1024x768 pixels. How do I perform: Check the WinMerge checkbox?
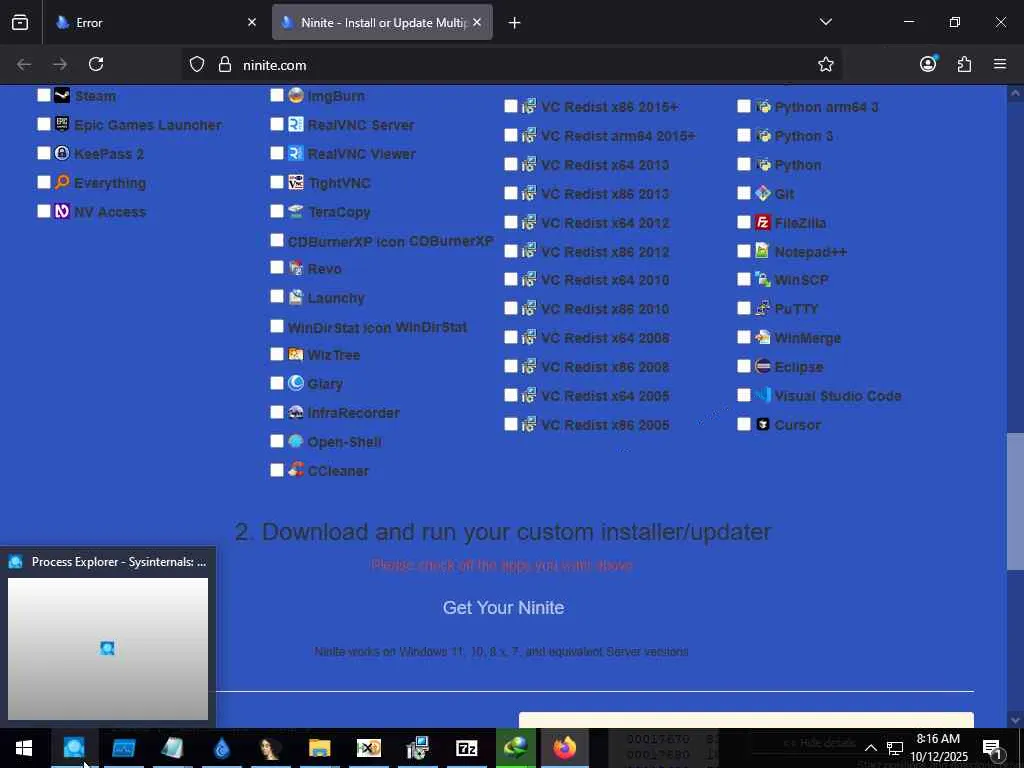point(744,337)
